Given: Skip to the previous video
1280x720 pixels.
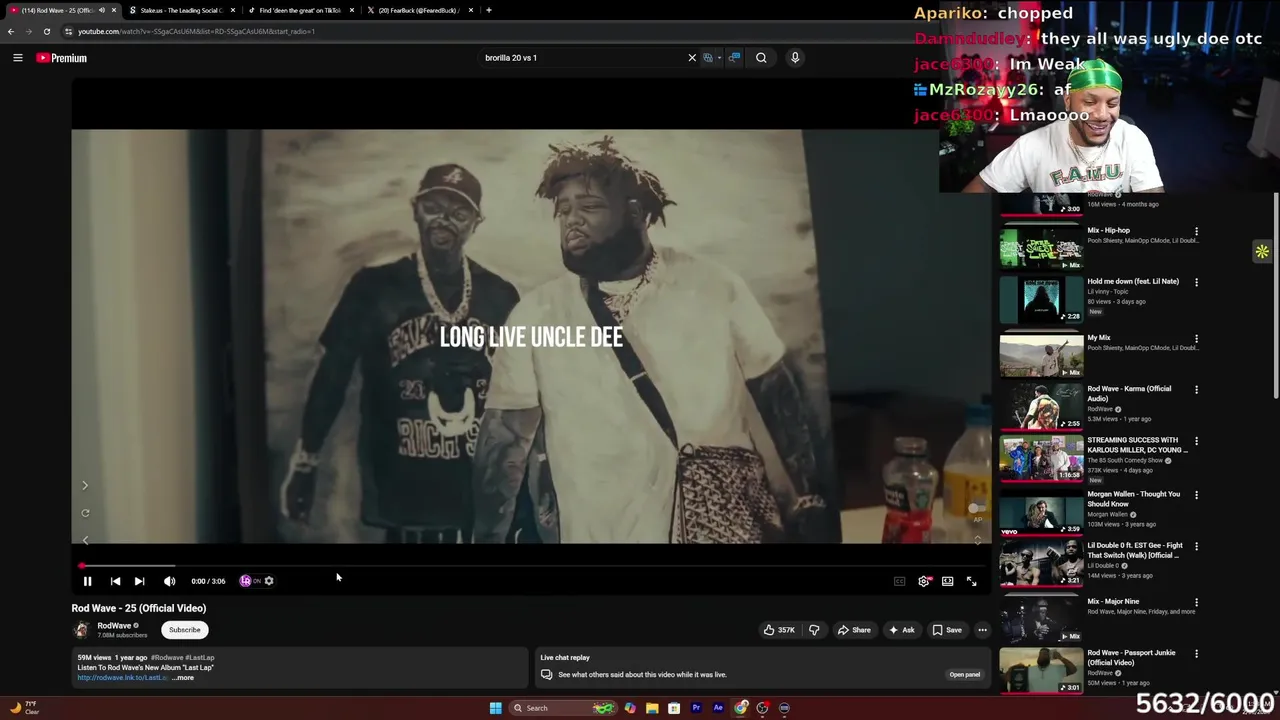Looking at the screenshot, I should 115,581.
